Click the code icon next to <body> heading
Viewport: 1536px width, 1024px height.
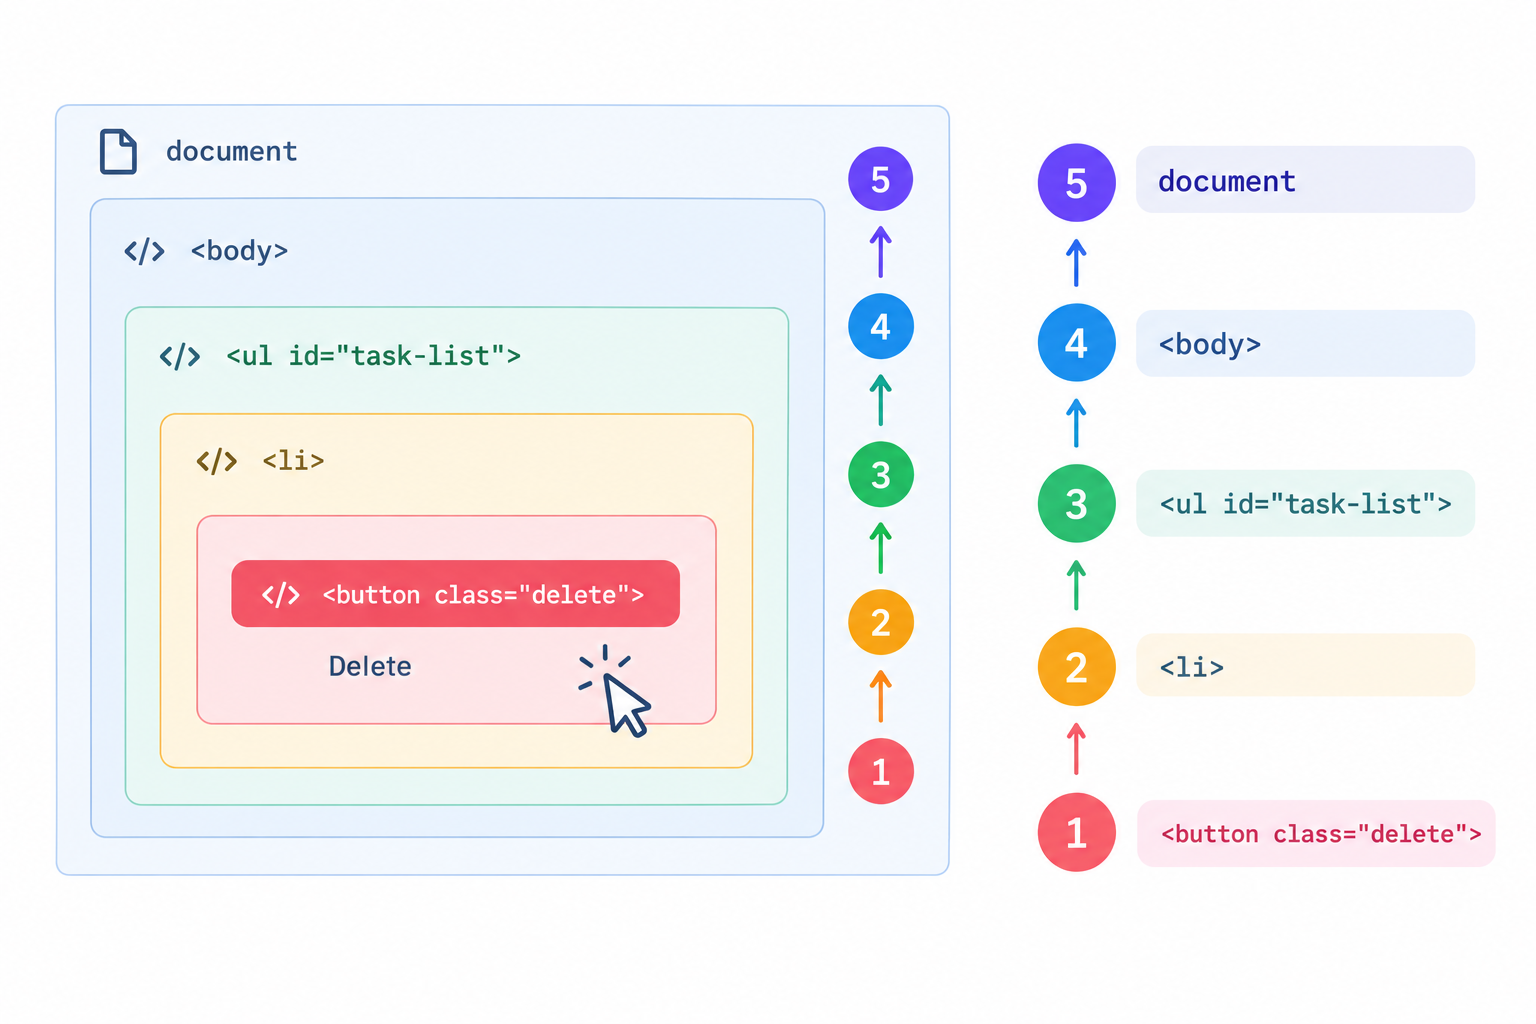click(144, 251)
